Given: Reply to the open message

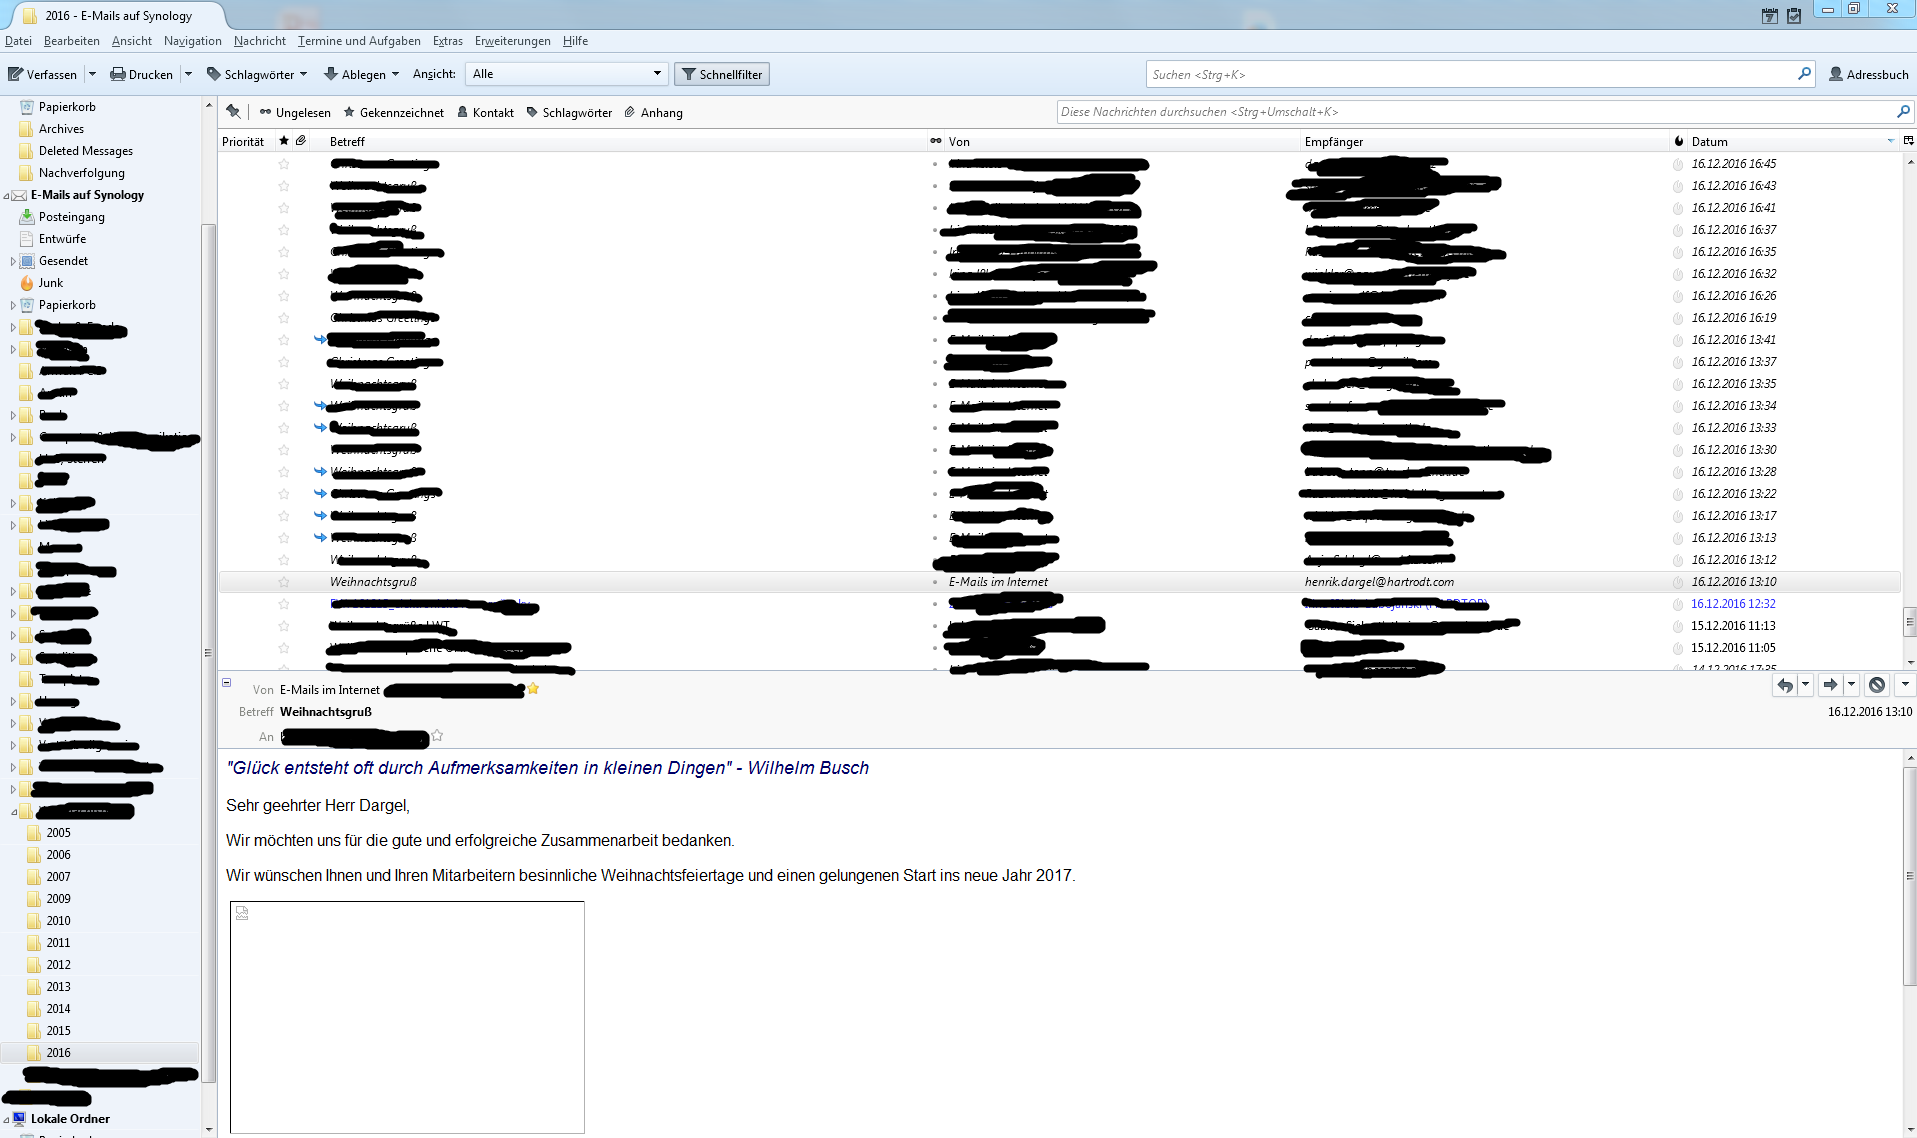Looking at the screenshot, I should pos(1784,685).
